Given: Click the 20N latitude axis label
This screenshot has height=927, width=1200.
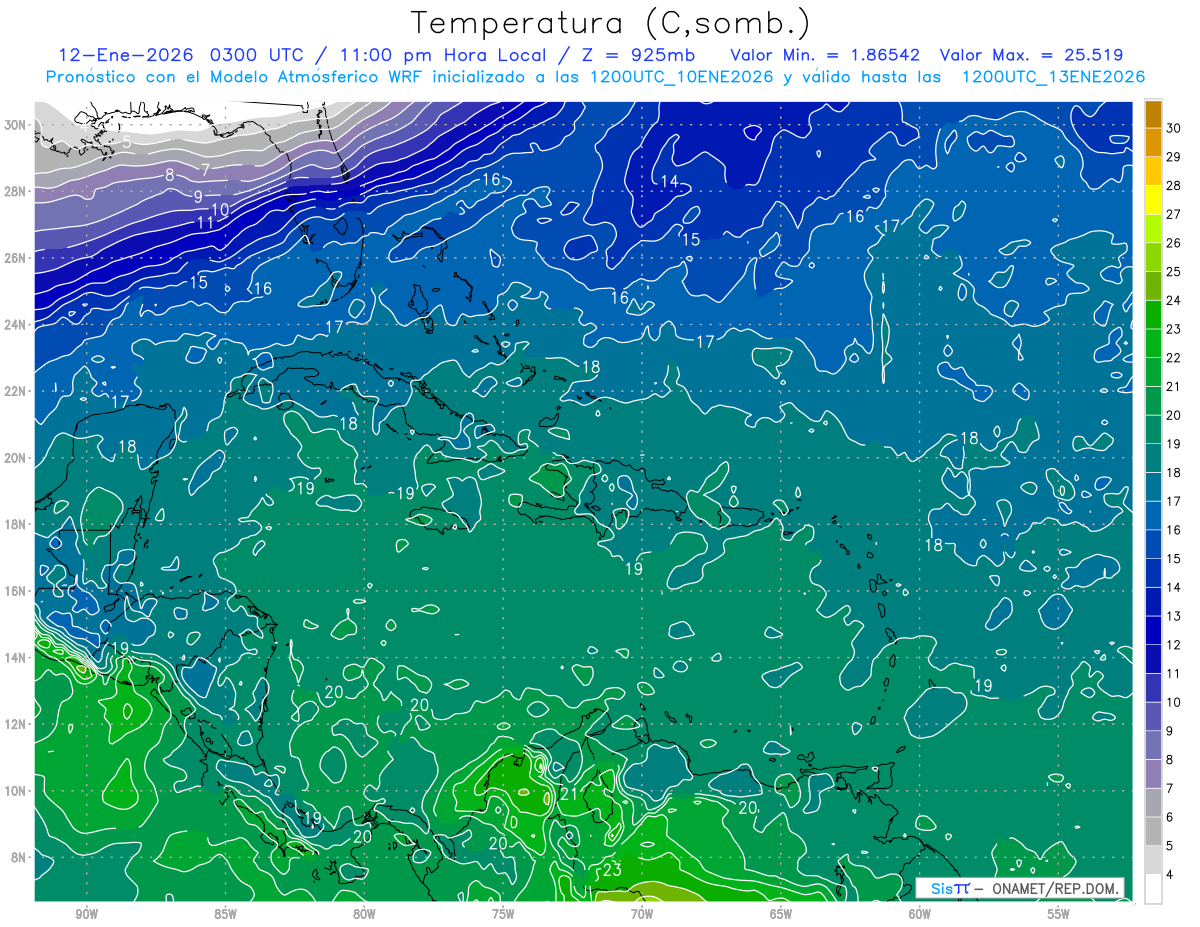Looking at the screenshot, I should pos(15,458).
